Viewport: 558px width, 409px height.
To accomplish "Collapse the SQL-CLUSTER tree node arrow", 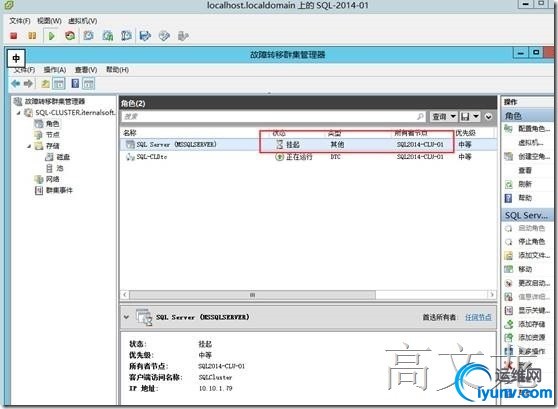I will 19,112.
